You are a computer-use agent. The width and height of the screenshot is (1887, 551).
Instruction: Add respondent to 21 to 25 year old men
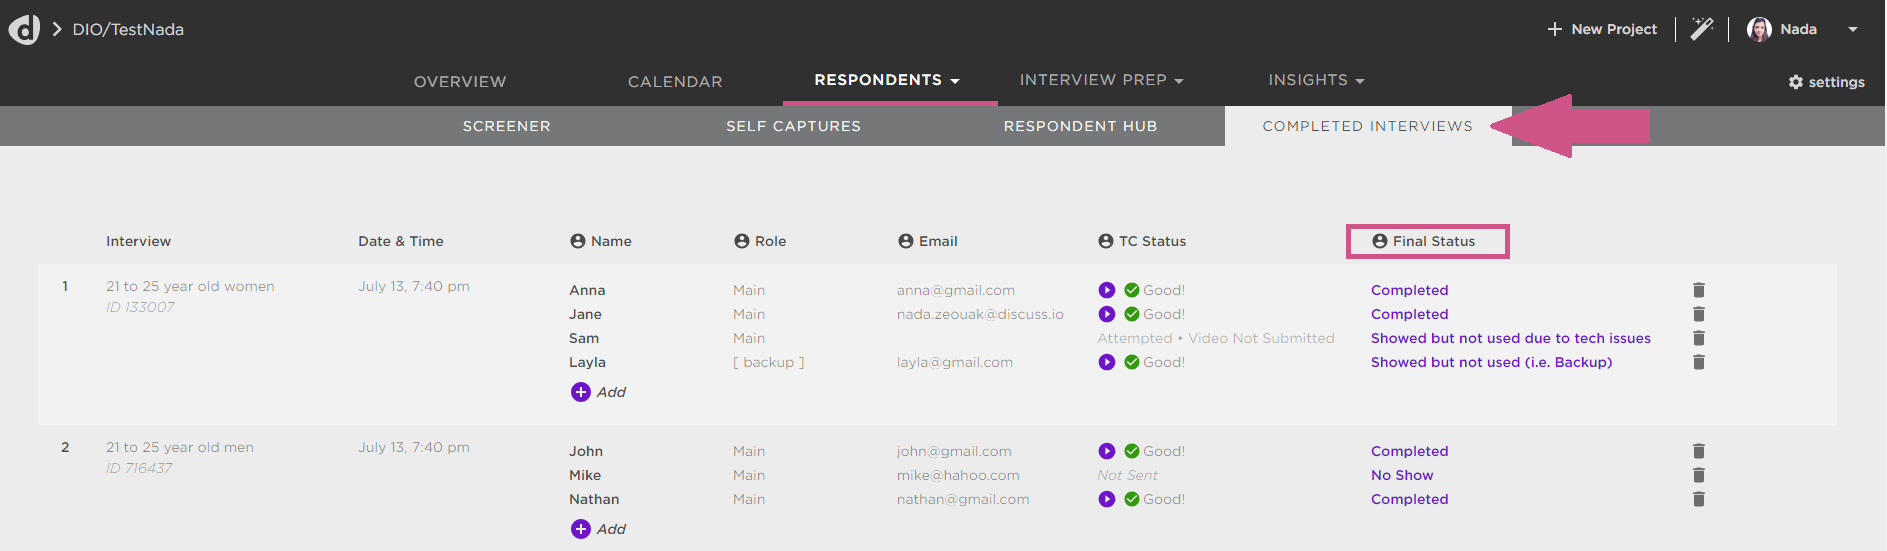point(598,529)
